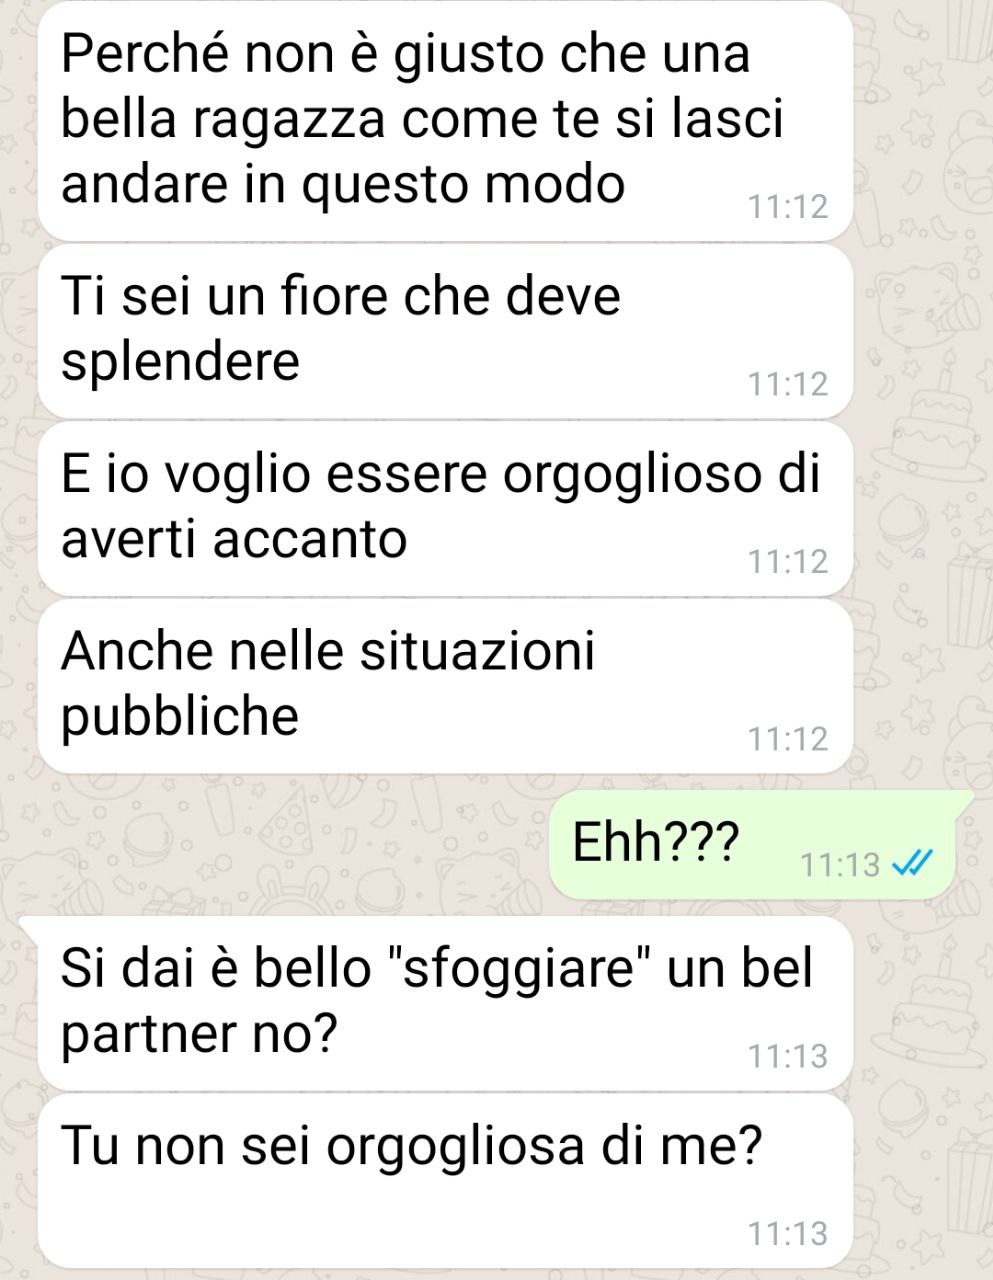Tap the message about 'sfoggiare' un bel partner

click(x=445, y=1003)
